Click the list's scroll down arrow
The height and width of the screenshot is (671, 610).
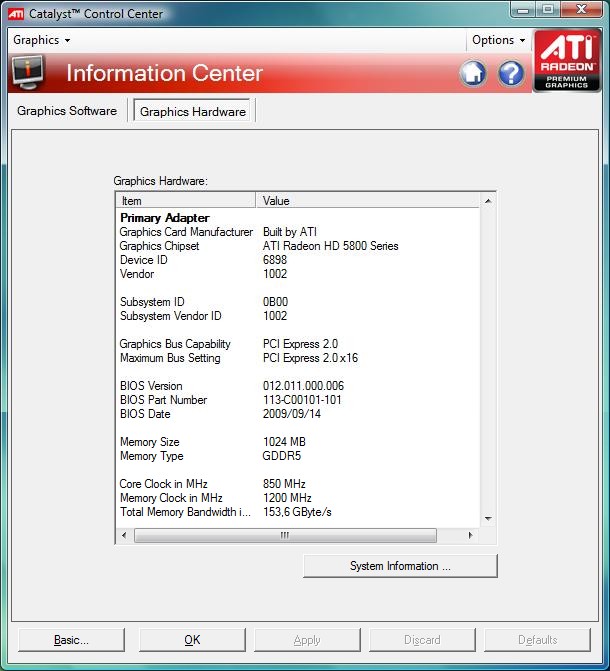pyautogui.click(x=488, y=519)
